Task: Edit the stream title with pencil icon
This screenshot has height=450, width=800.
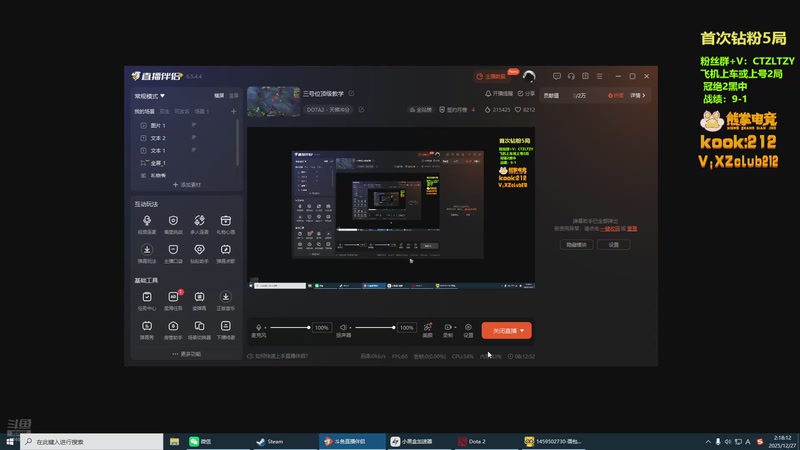Action: [x=351, y=93]
